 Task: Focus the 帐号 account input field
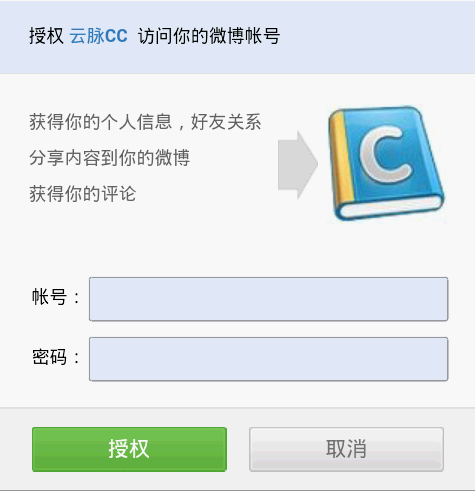coord(268,299)
